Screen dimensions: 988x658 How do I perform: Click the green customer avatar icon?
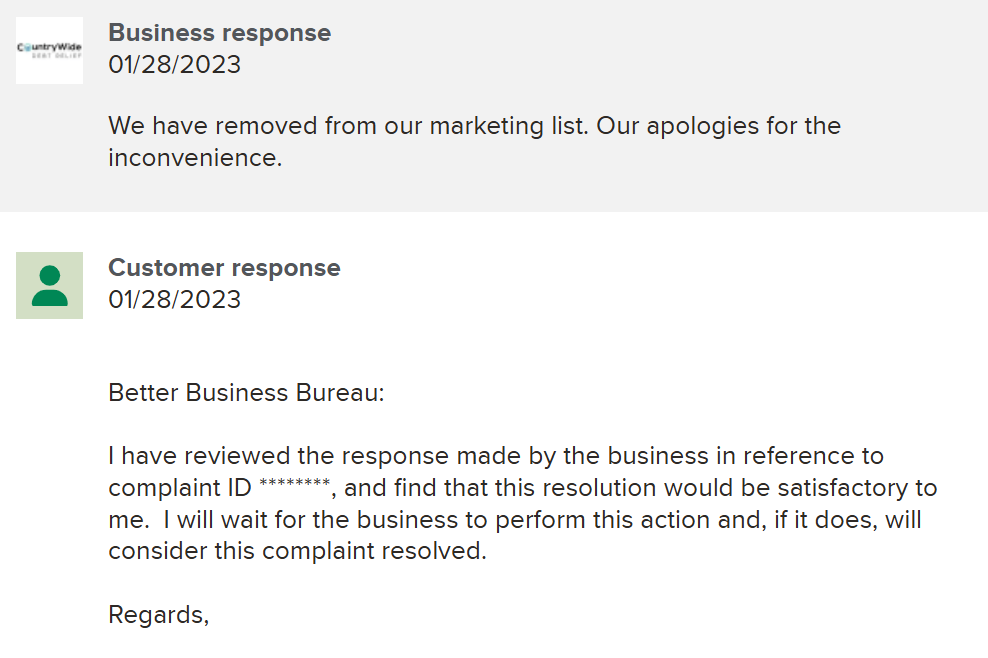pos(49,286)
